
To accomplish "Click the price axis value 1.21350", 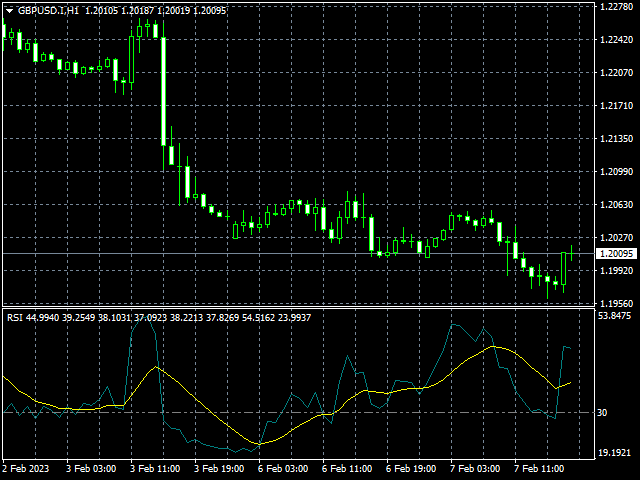I will click(x=616, y=139).
